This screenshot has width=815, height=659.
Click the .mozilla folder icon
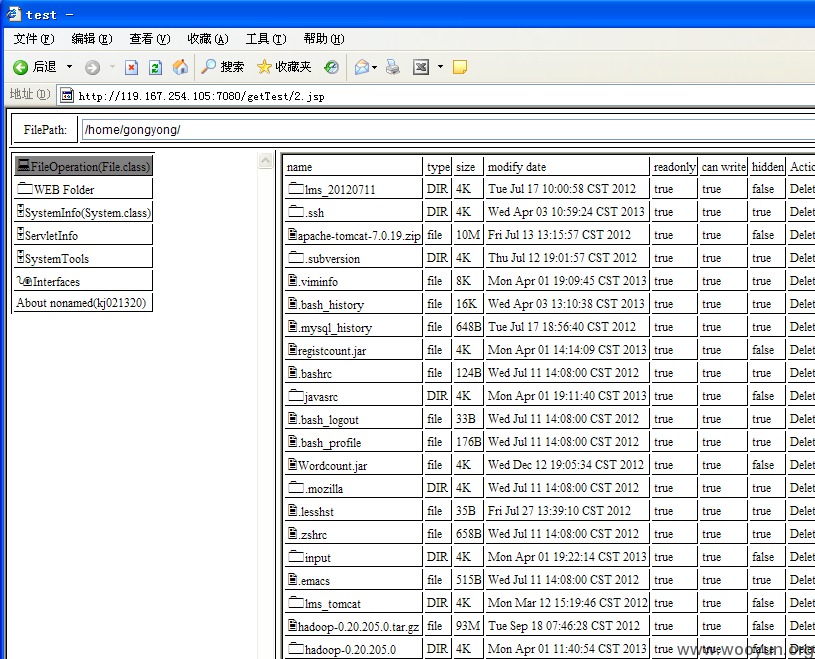point(296,487)
